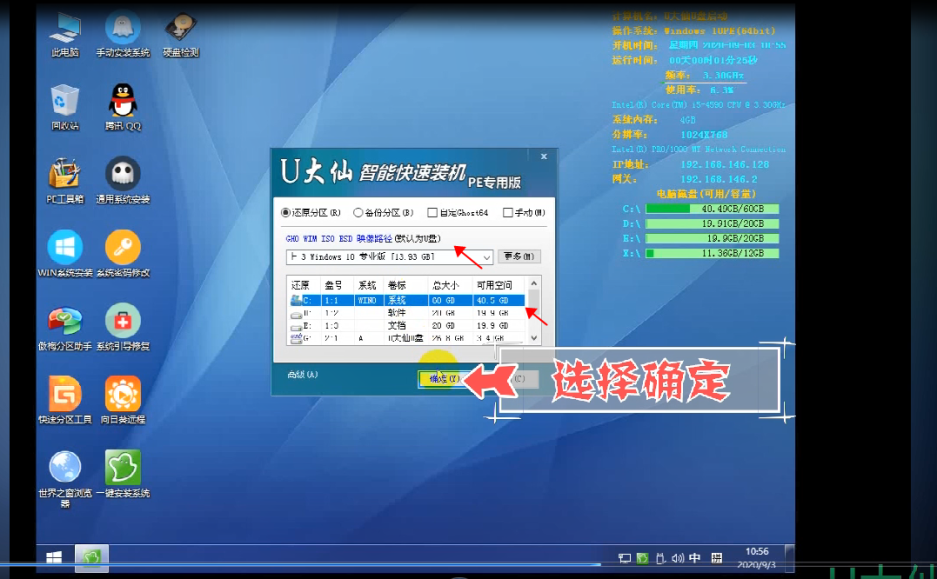Click the 高级(A) advanced link

302,375
